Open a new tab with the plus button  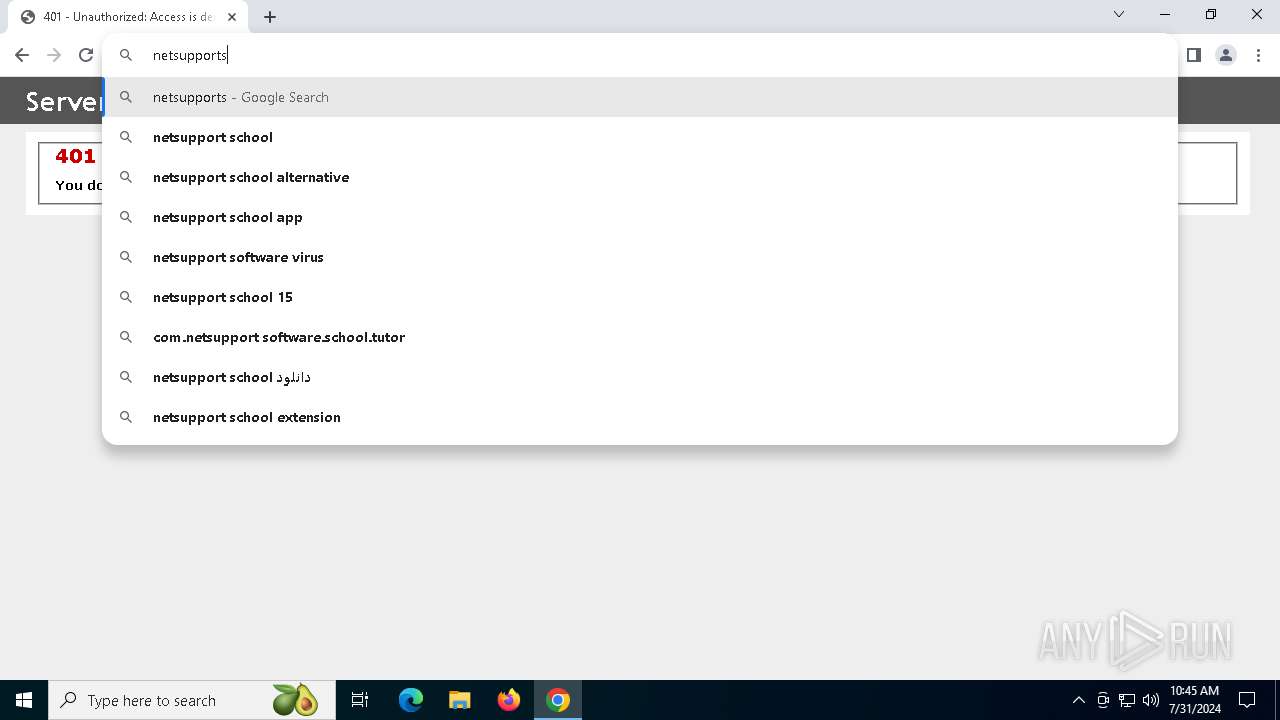(270, 16)
